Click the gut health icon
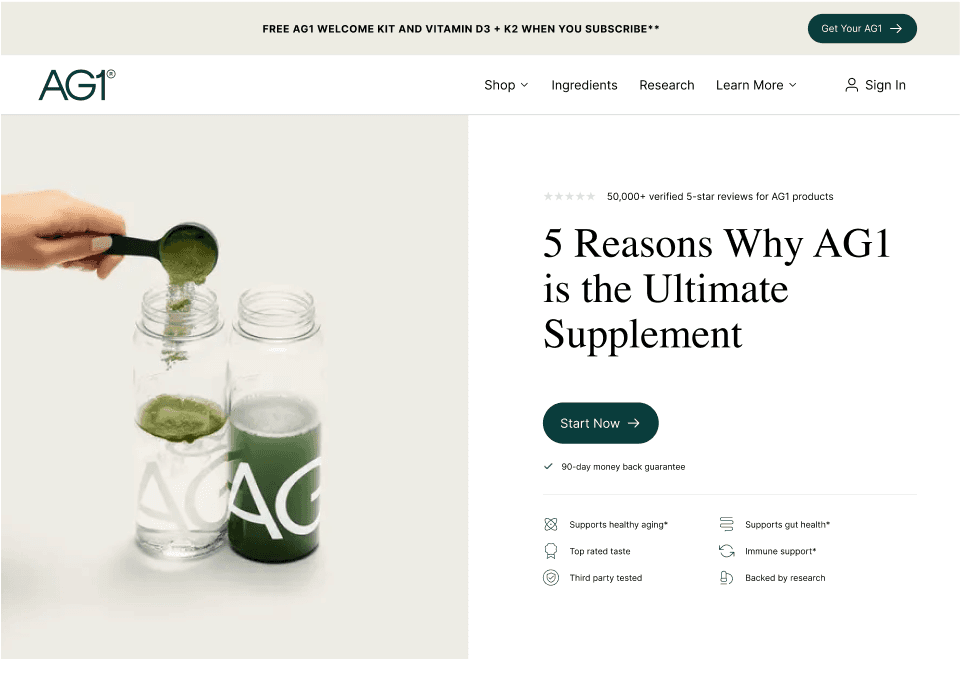This screenshot has width=963, height=699. pos(727,524)
